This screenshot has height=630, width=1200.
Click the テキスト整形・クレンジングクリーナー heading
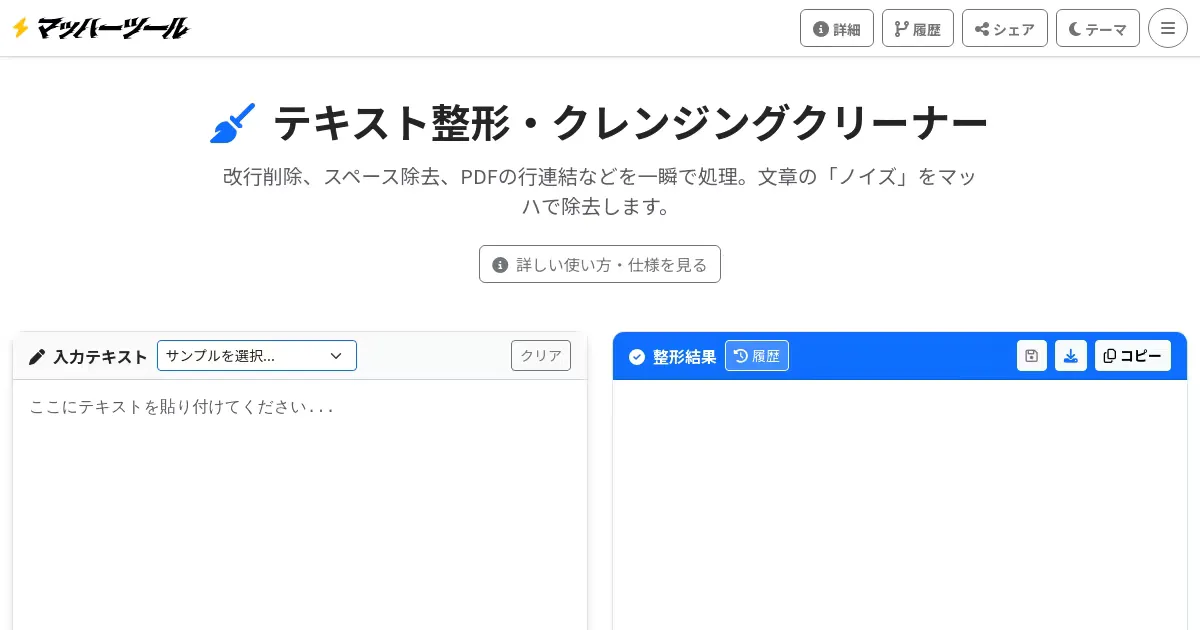(x=630, y=123)
